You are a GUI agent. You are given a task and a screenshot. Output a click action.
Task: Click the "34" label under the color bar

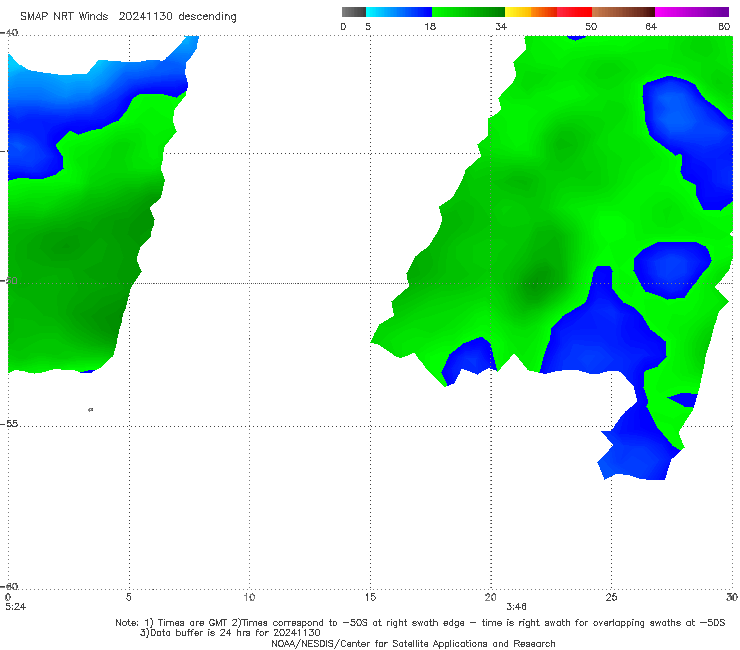coord(501,27)
